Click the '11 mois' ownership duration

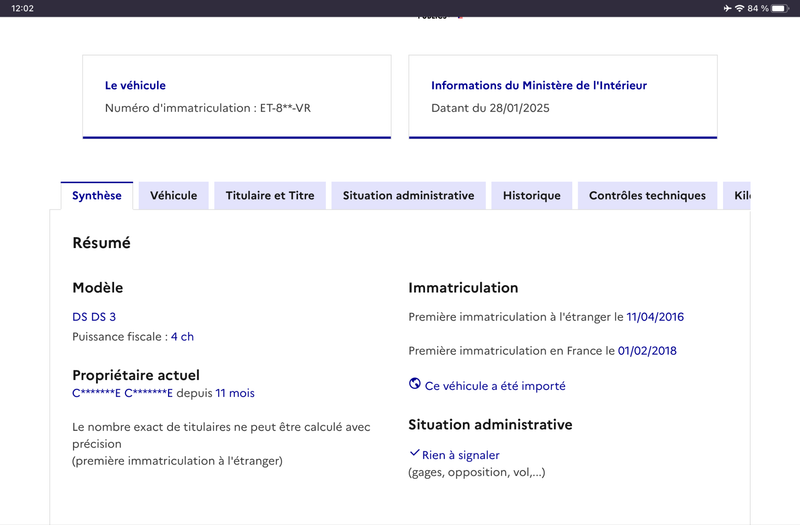[x=235, y=393]
